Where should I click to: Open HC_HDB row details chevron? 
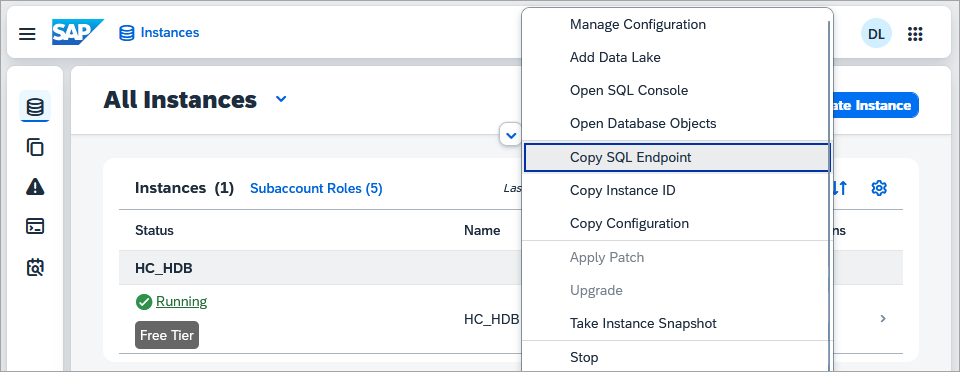[x=883, y=319]
